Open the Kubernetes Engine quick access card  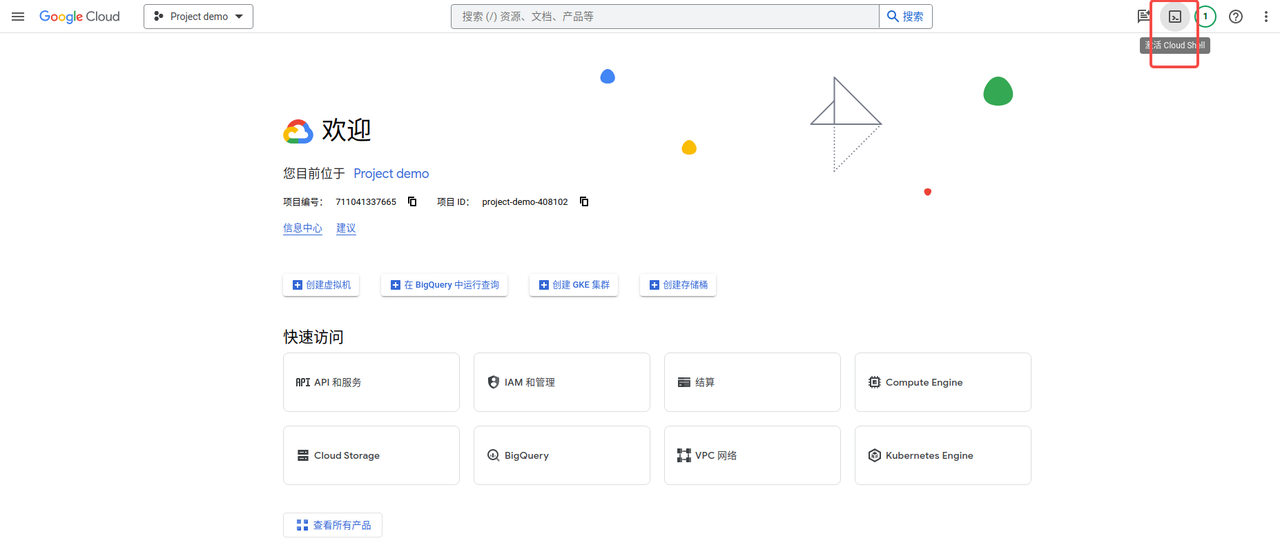coord(943,455)
